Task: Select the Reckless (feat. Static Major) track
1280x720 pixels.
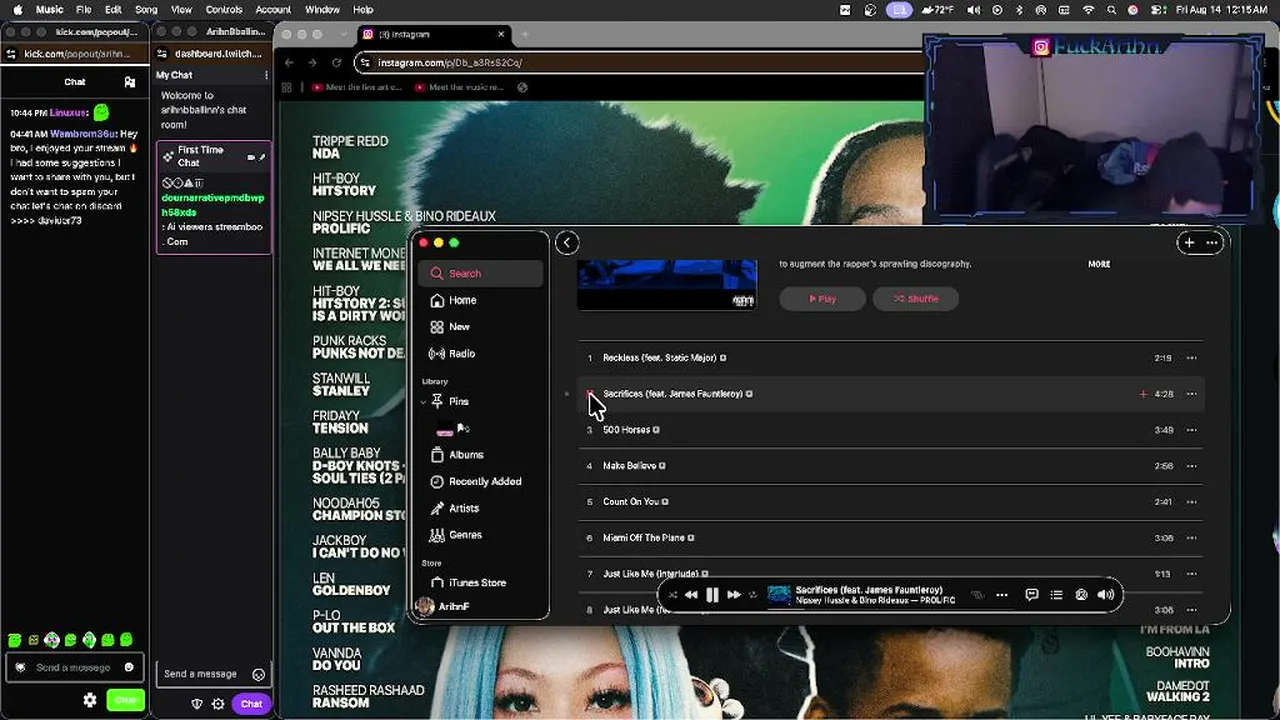Action: click(891, 358)
